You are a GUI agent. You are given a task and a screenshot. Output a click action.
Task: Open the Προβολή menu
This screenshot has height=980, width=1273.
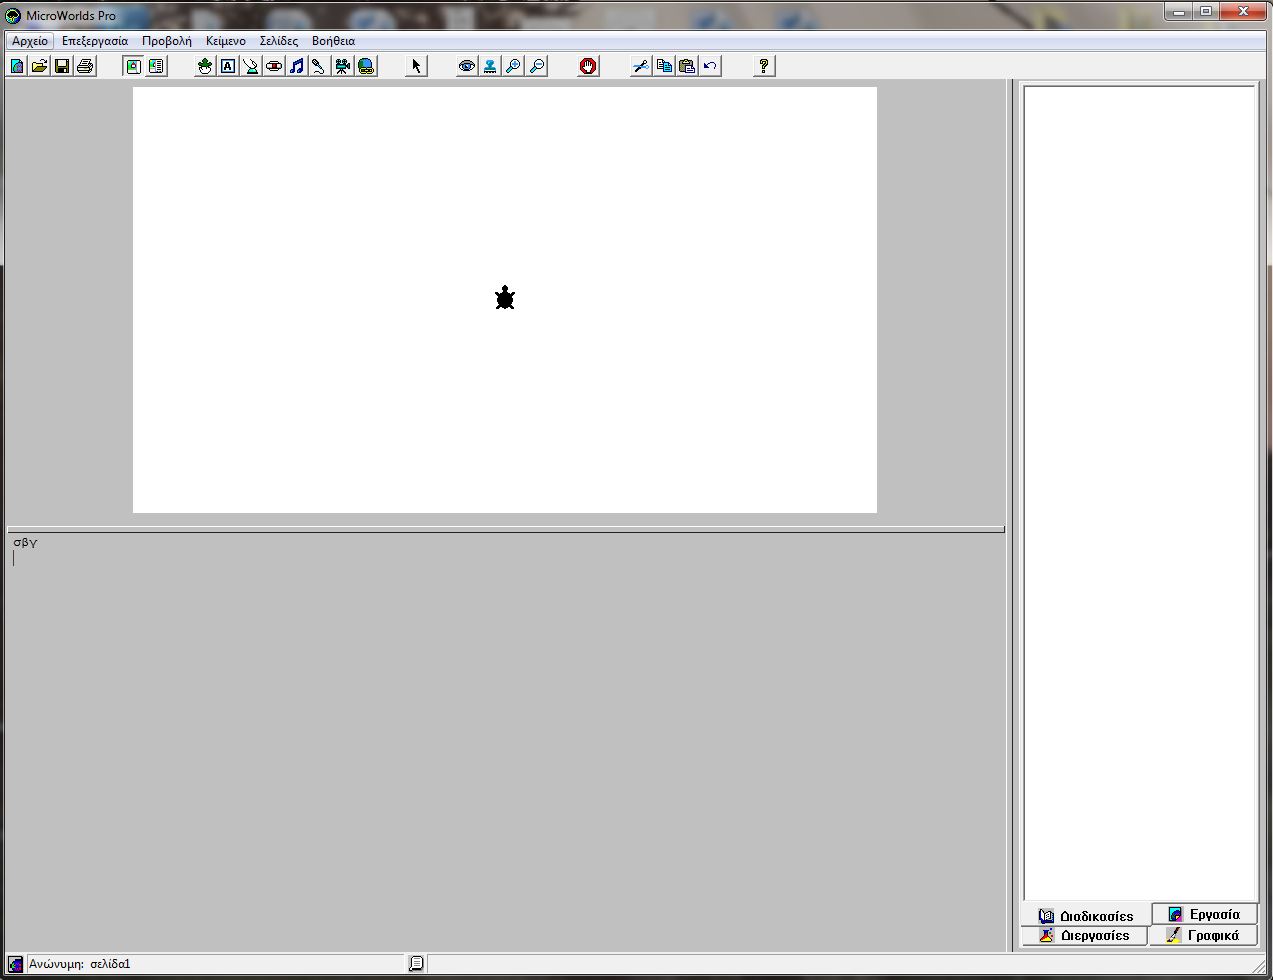(x=167, y=41)
